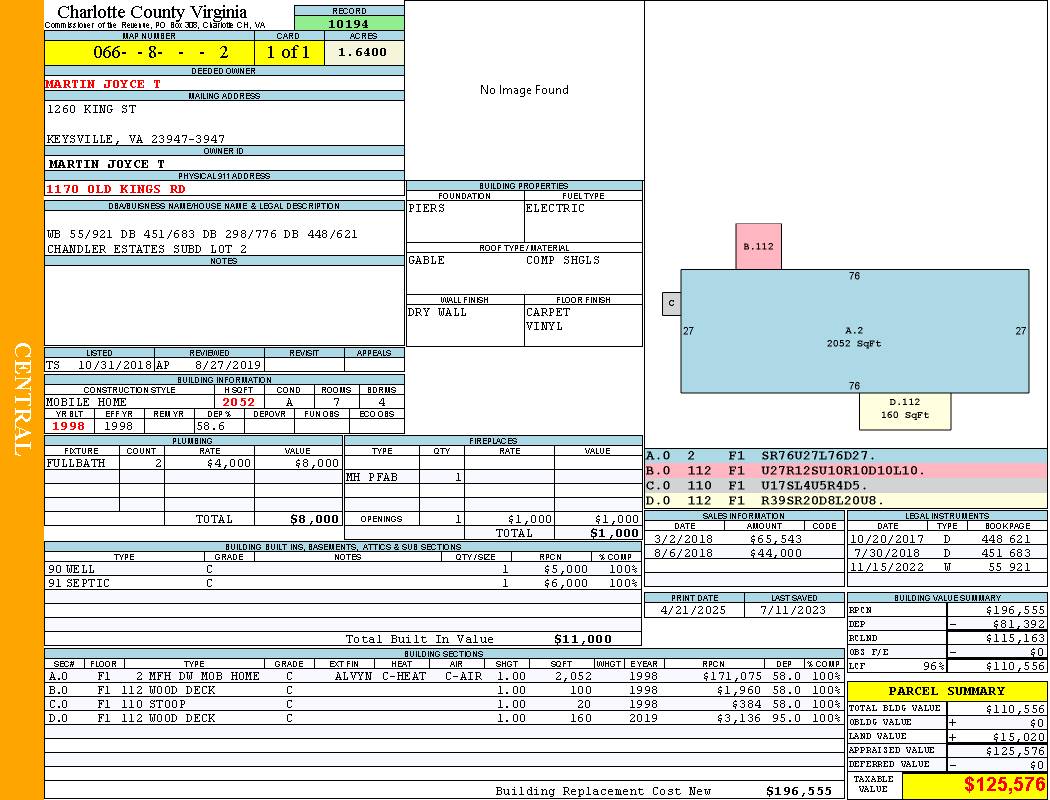The image size is (1050, 800).
Task: Click the yellow PARCEL SUMMARY header
Action: (947, 692)
